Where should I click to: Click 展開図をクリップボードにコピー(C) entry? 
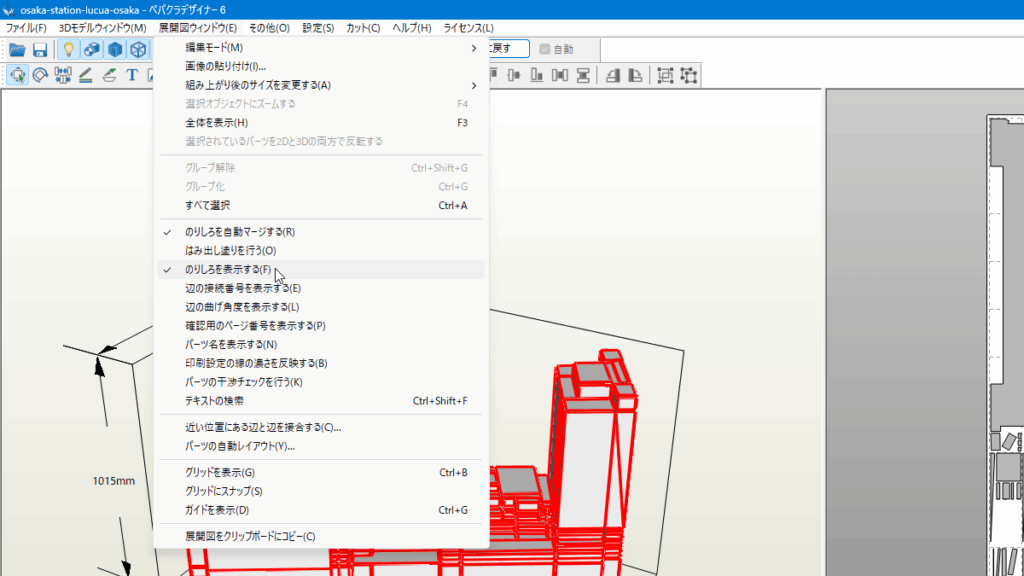click(250, 536)
